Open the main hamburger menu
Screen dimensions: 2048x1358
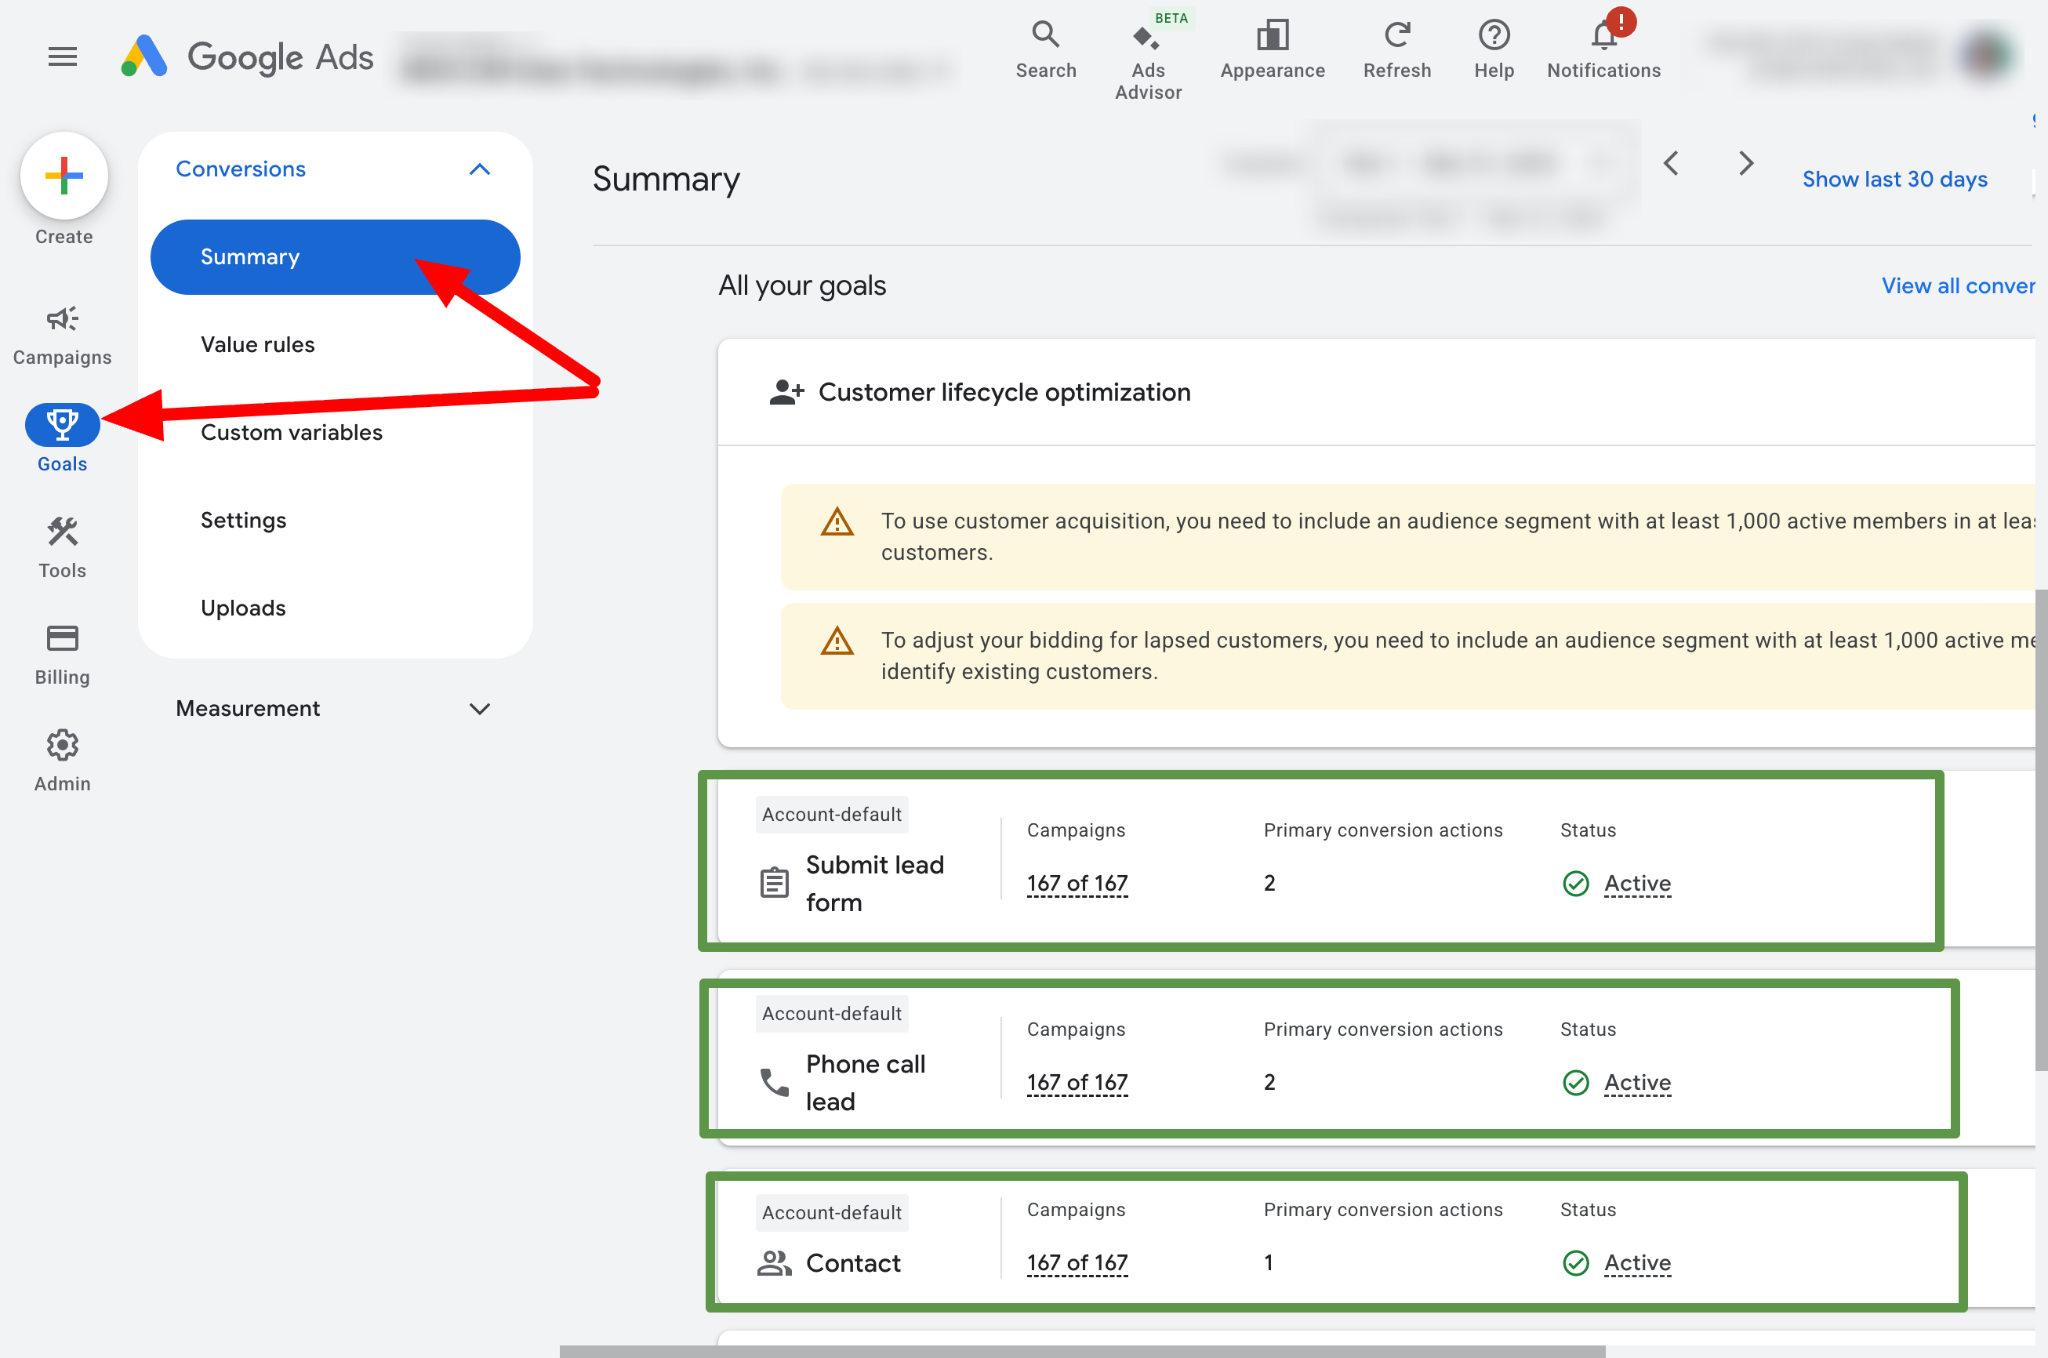click(62, 57)
